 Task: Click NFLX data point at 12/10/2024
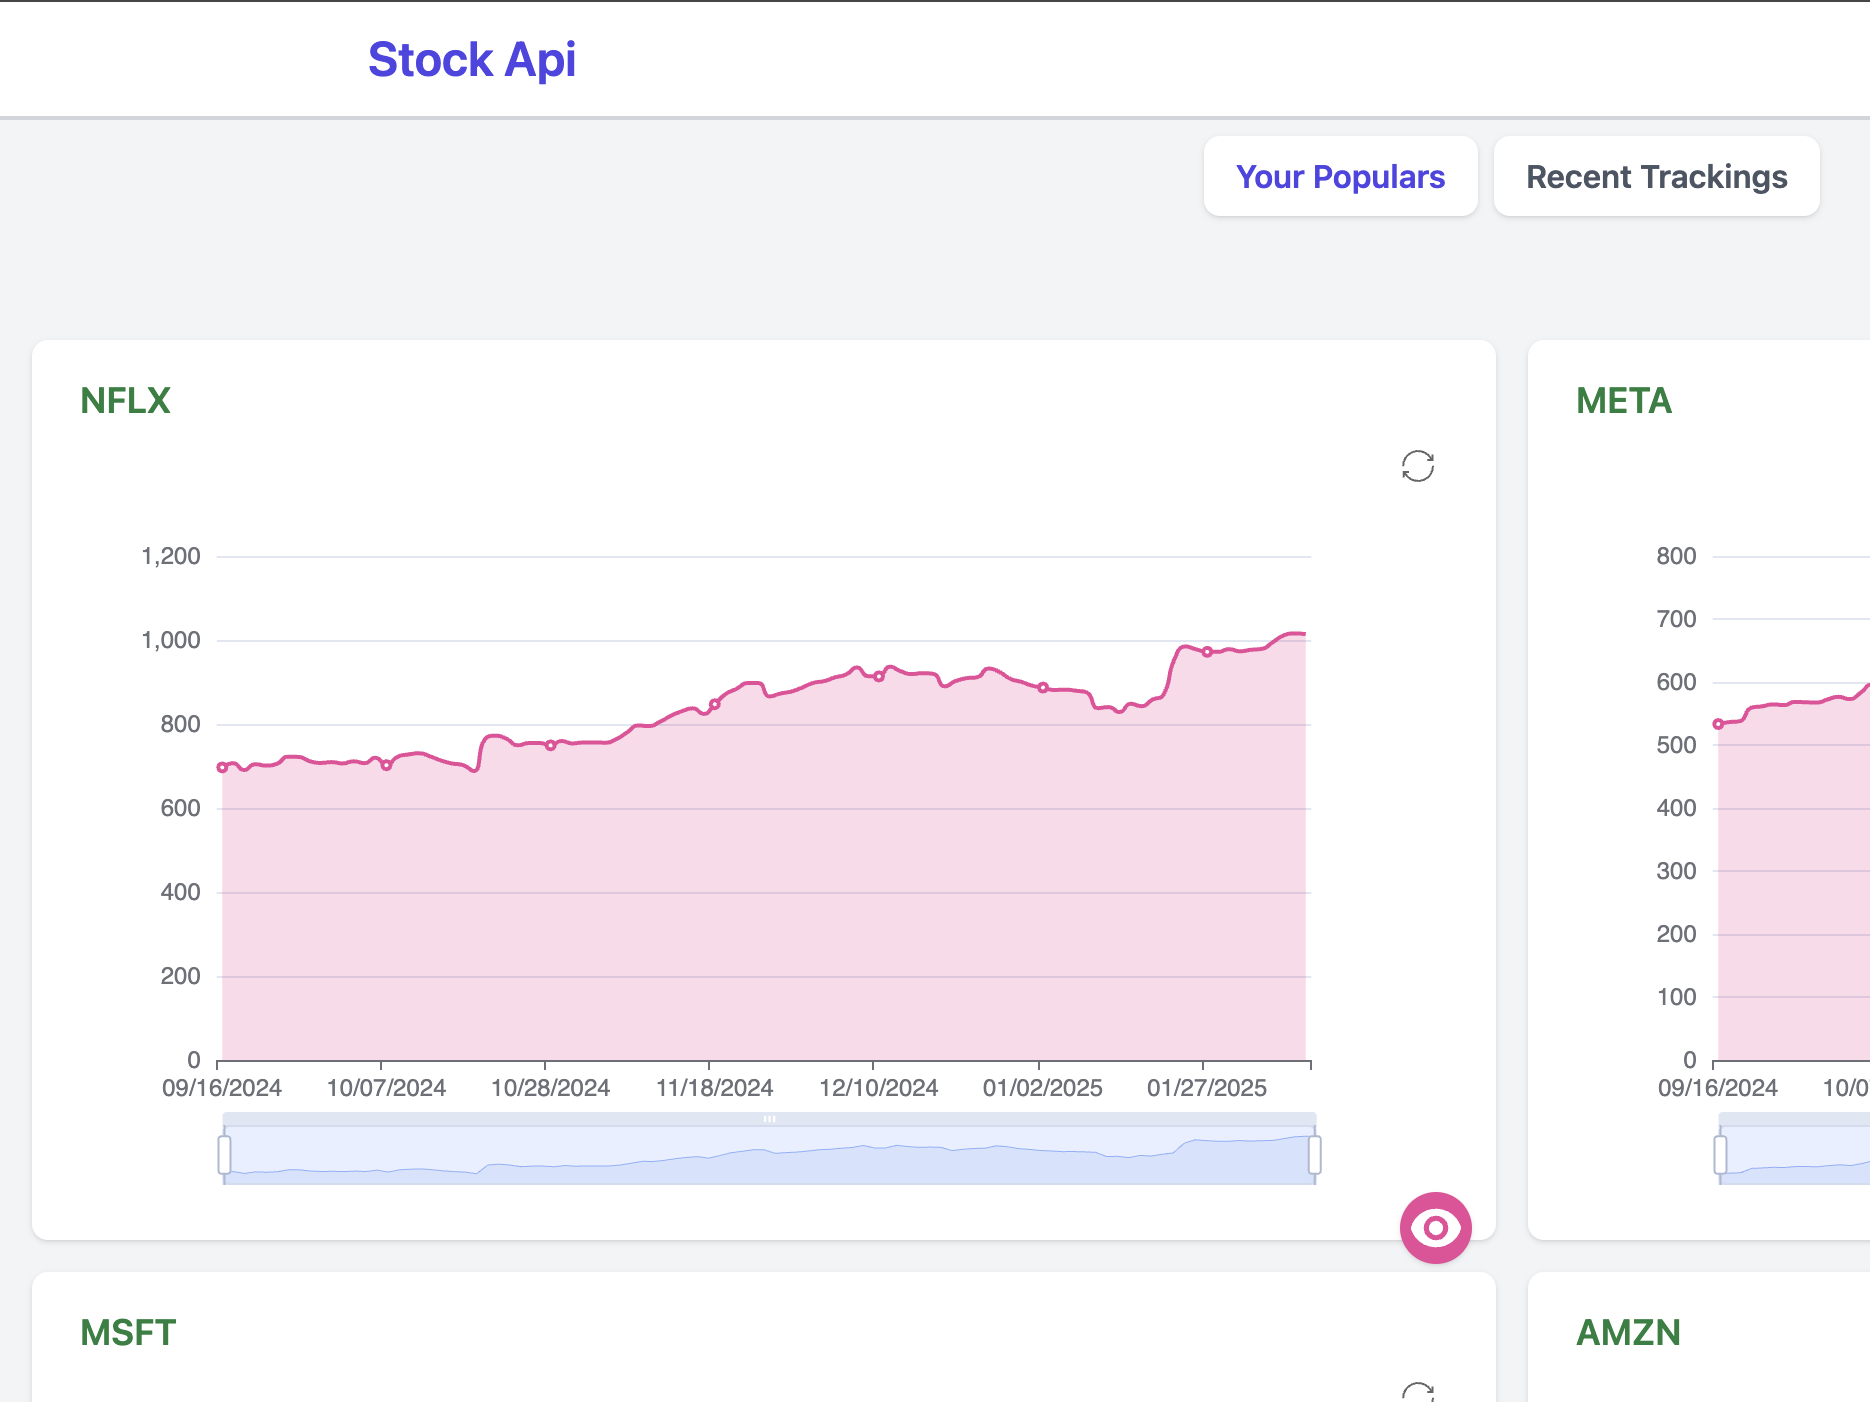point(879,677)
